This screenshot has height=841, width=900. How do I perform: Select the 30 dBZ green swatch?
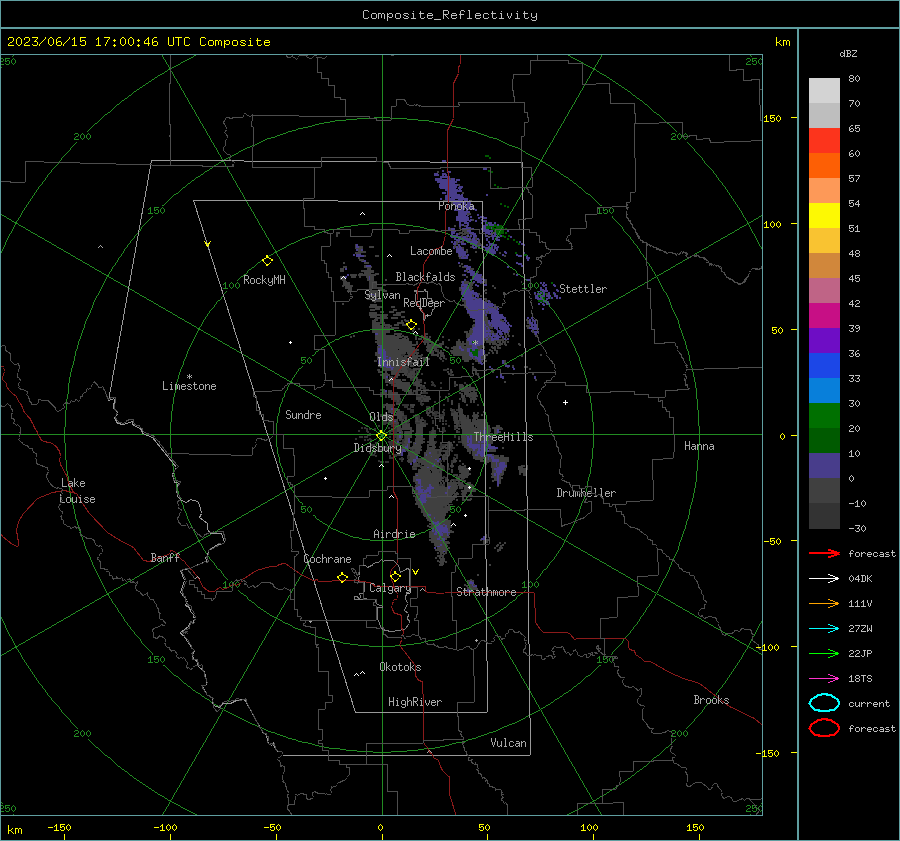click(x=824, y=415)
